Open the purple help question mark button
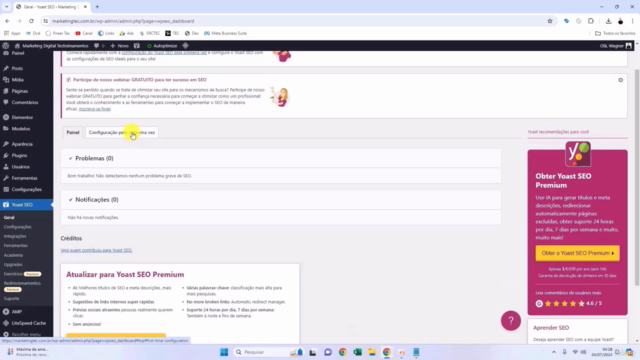Viewport: 640px width, 360px height. tap(511, 321)
